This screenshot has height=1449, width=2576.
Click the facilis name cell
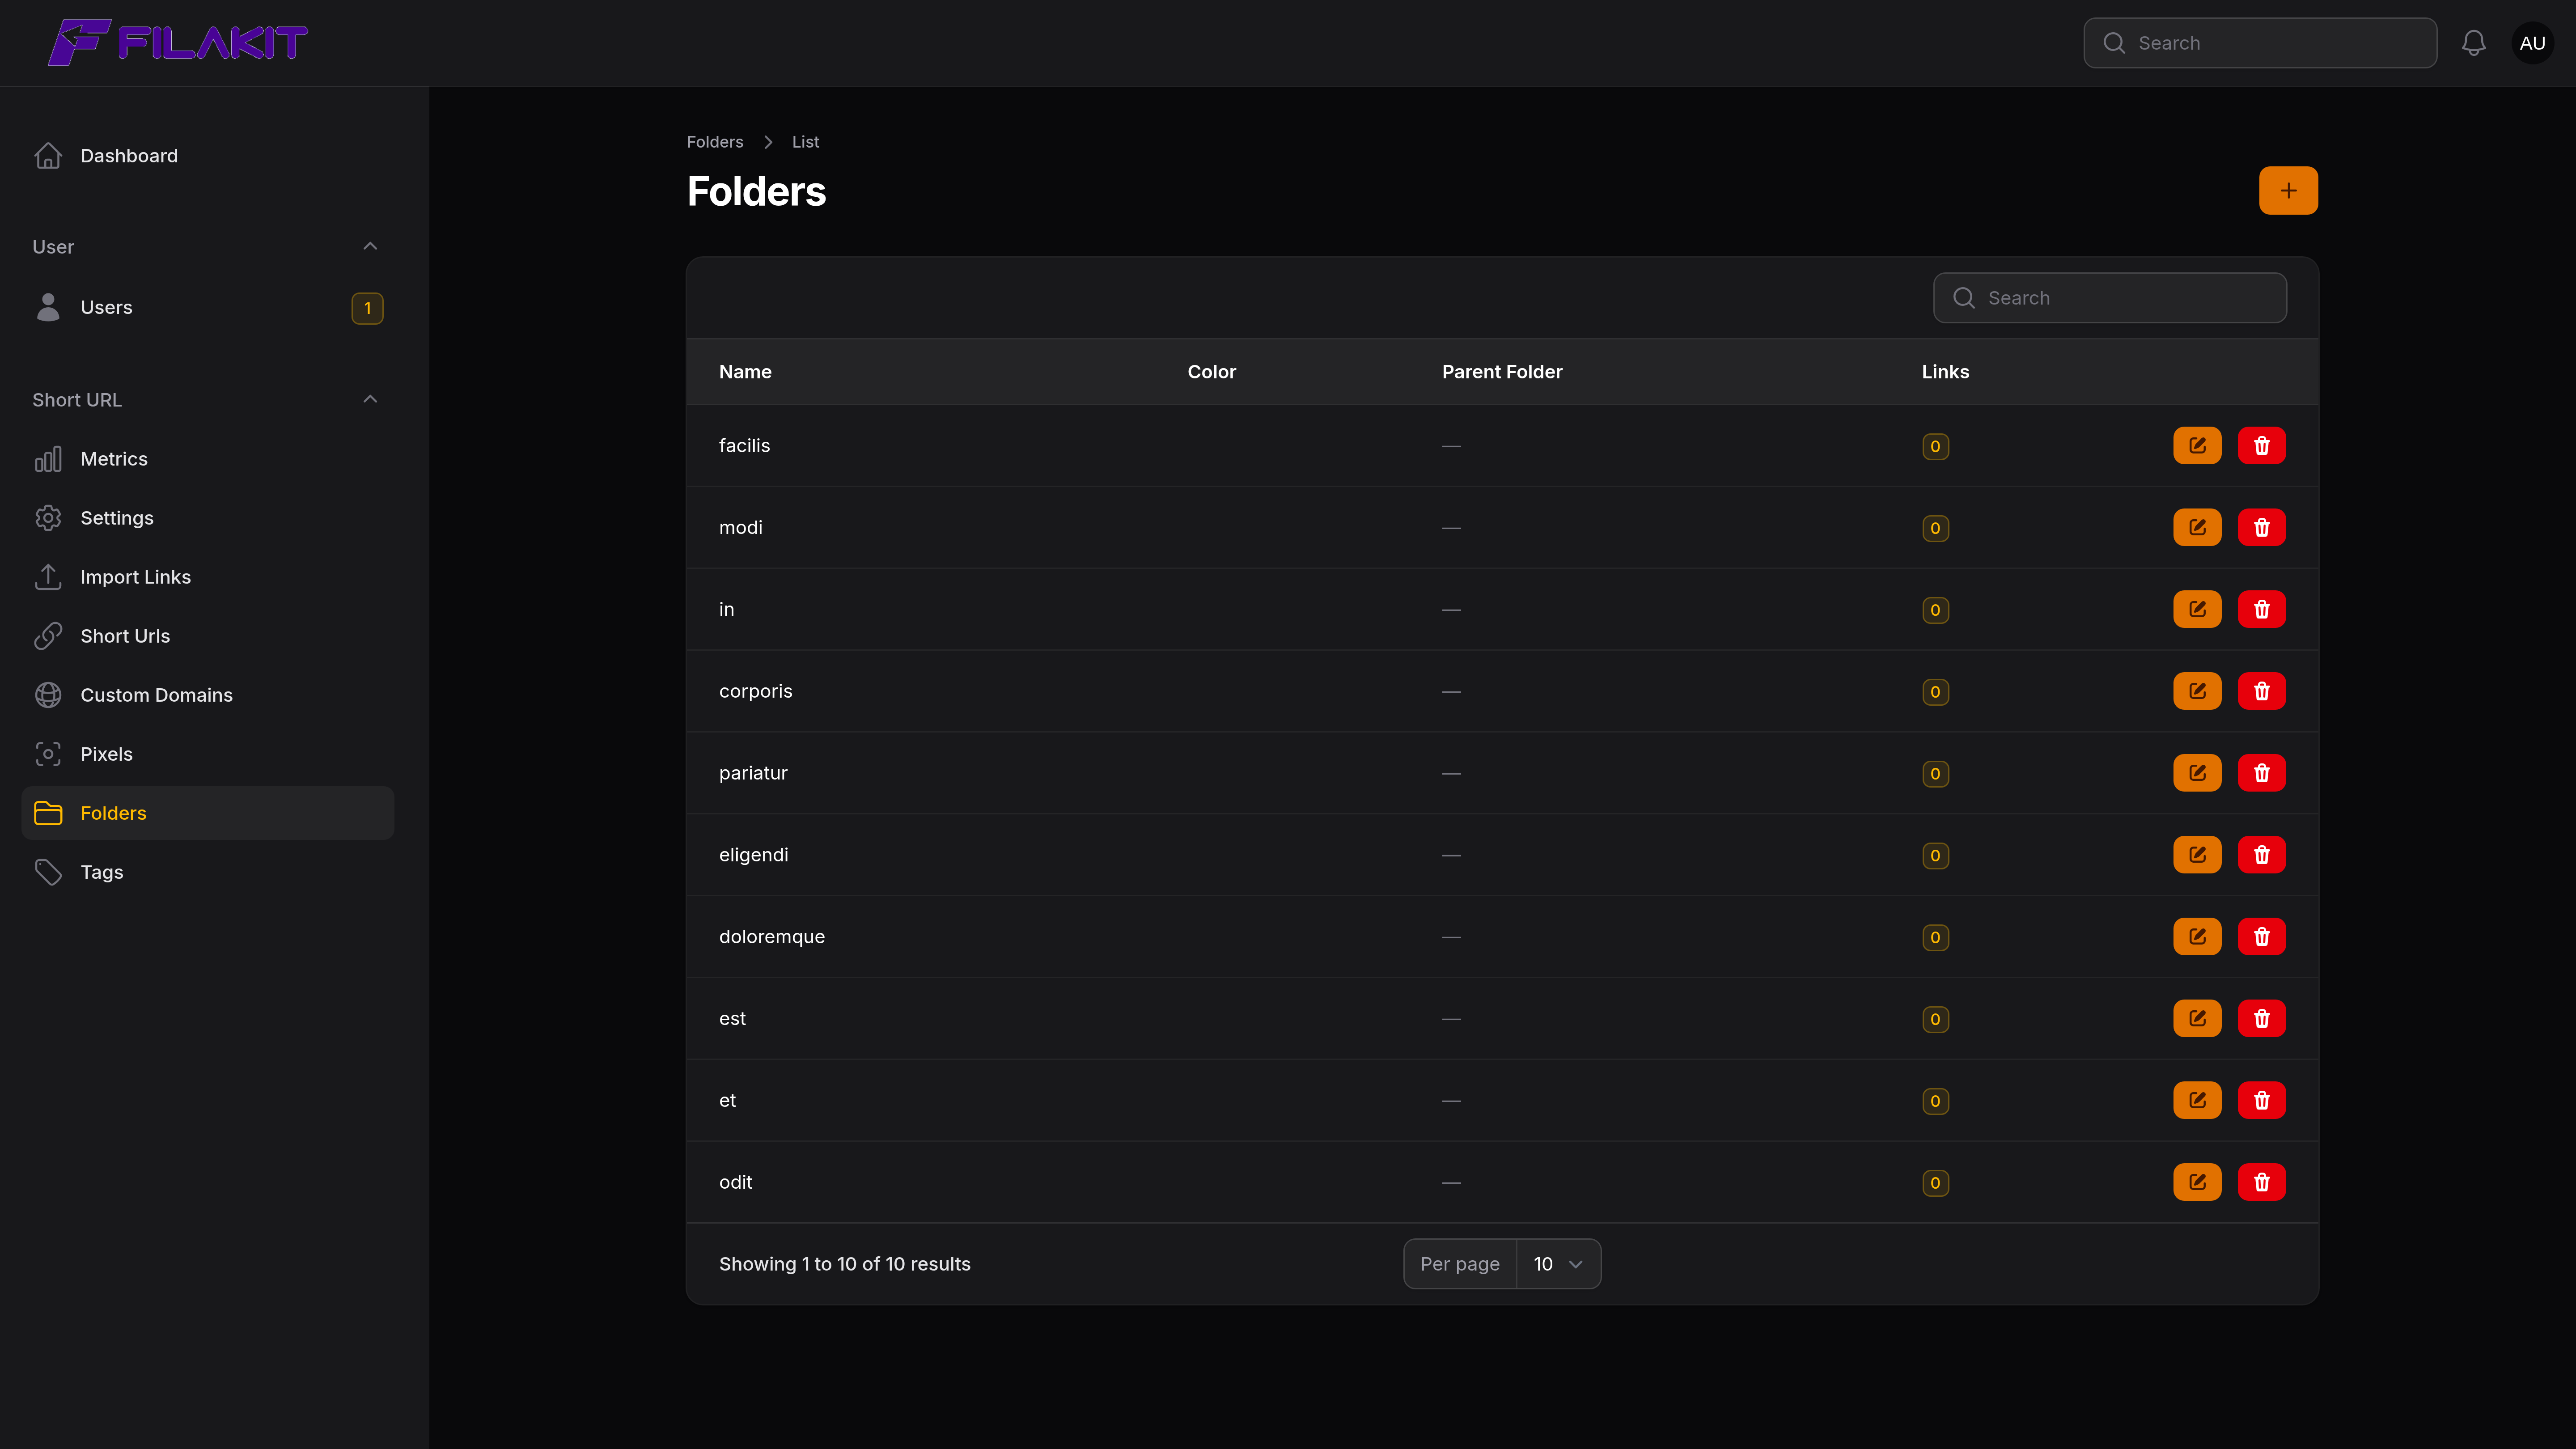pyautogui.click(x=744, y=446)
